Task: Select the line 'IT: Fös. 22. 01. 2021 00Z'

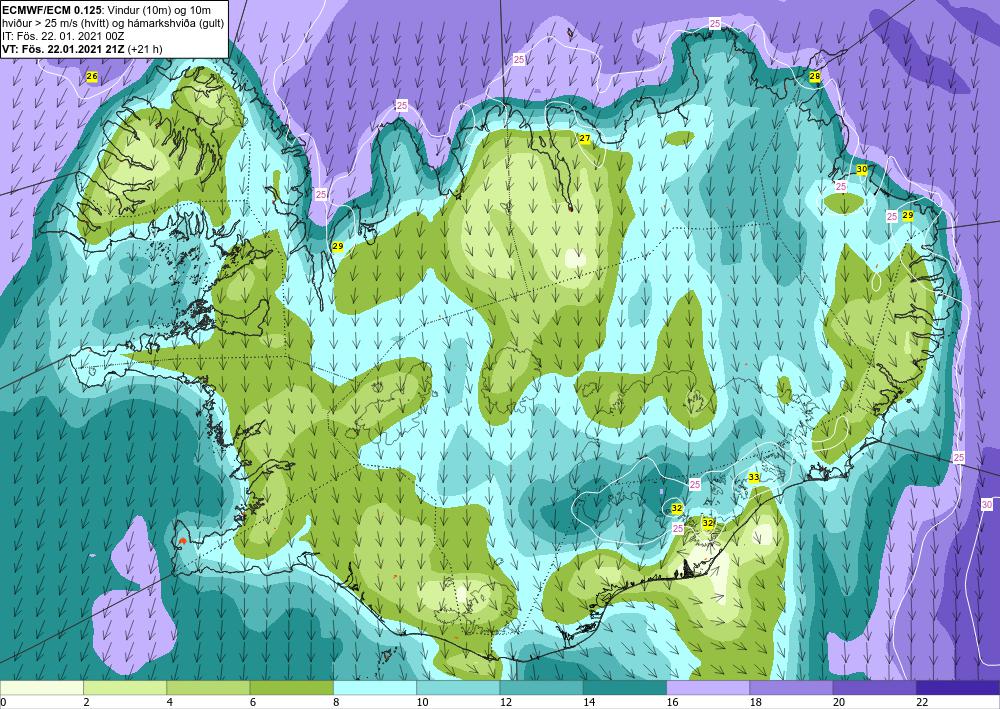Action: [x=54, y=36]
